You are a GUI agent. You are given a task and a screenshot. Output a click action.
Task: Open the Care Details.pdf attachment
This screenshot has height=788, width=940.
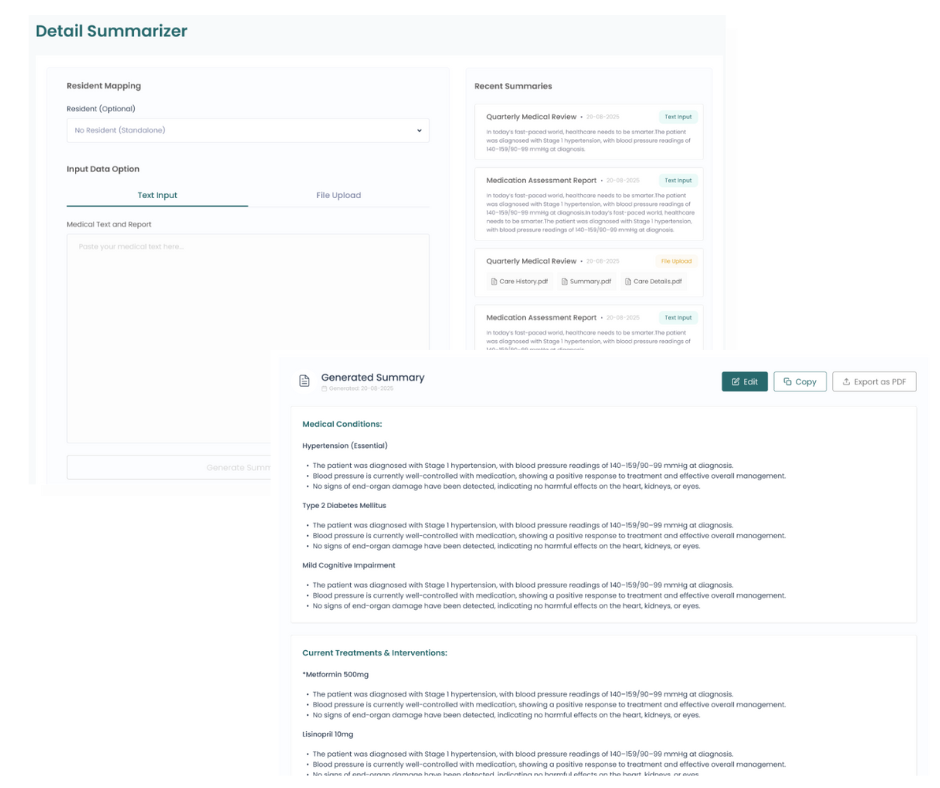[x=653, y=282]
